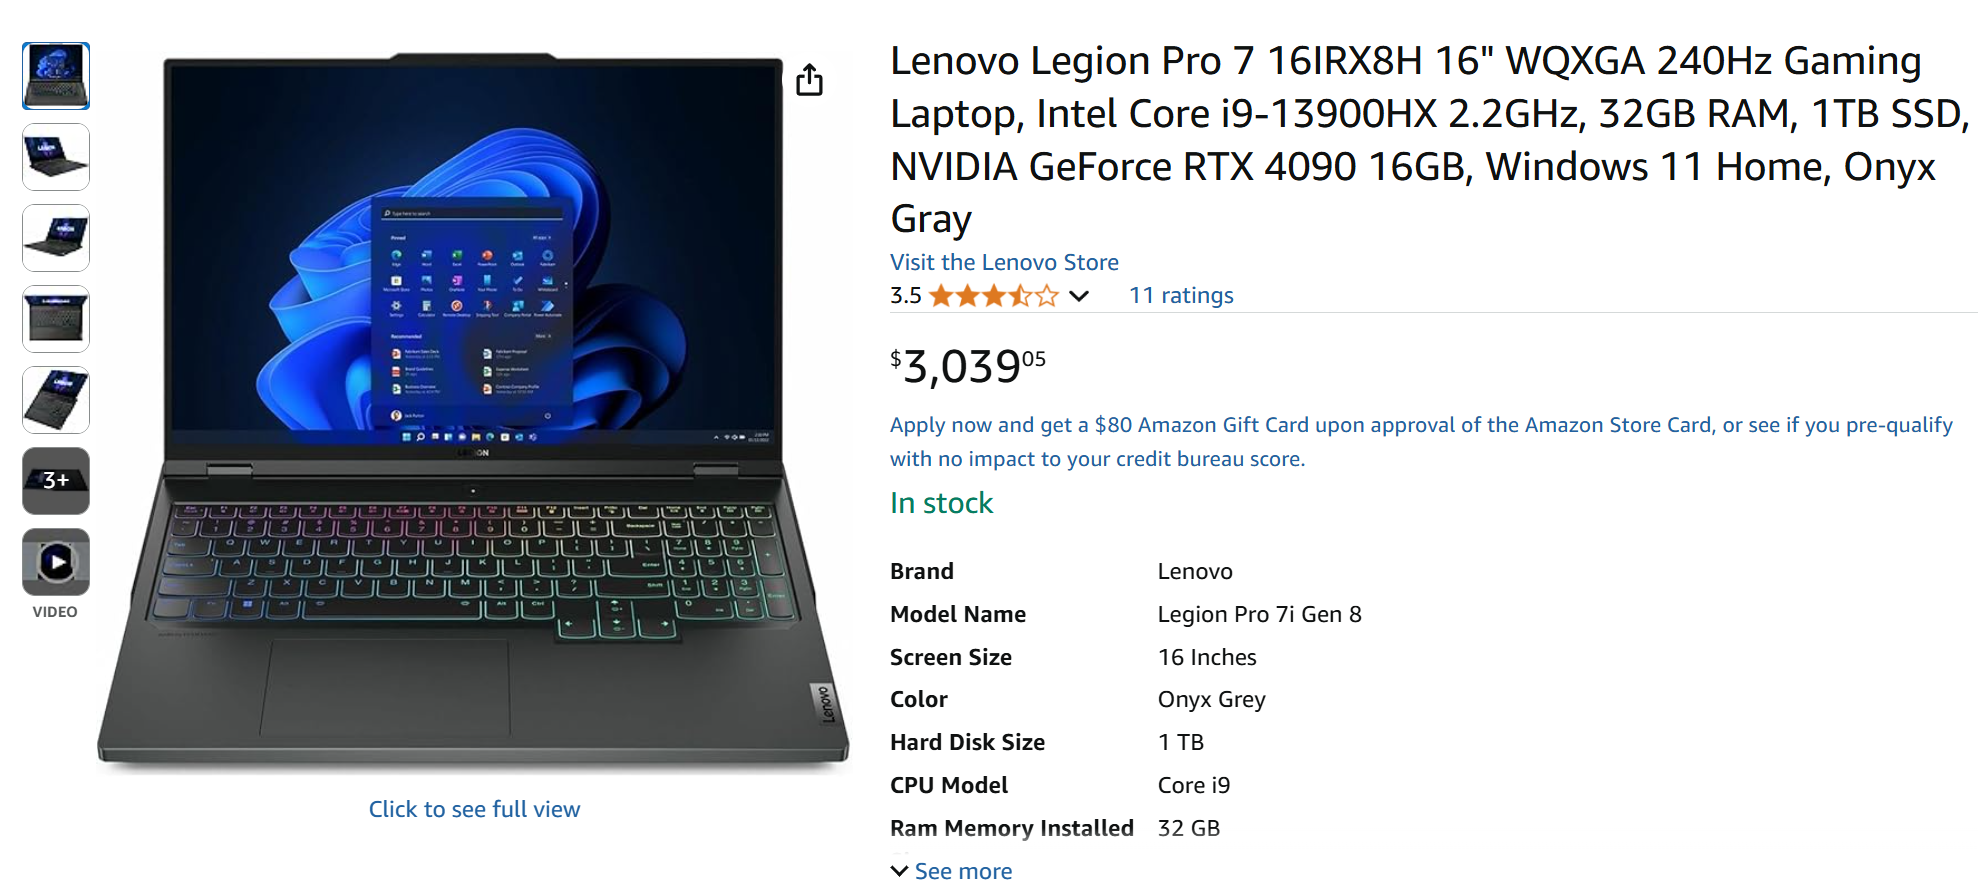This screenshot has width=1978, height=887.
Task: Select the fourth keyboard close-up thumbnail
Action: (x=56, y=319)
